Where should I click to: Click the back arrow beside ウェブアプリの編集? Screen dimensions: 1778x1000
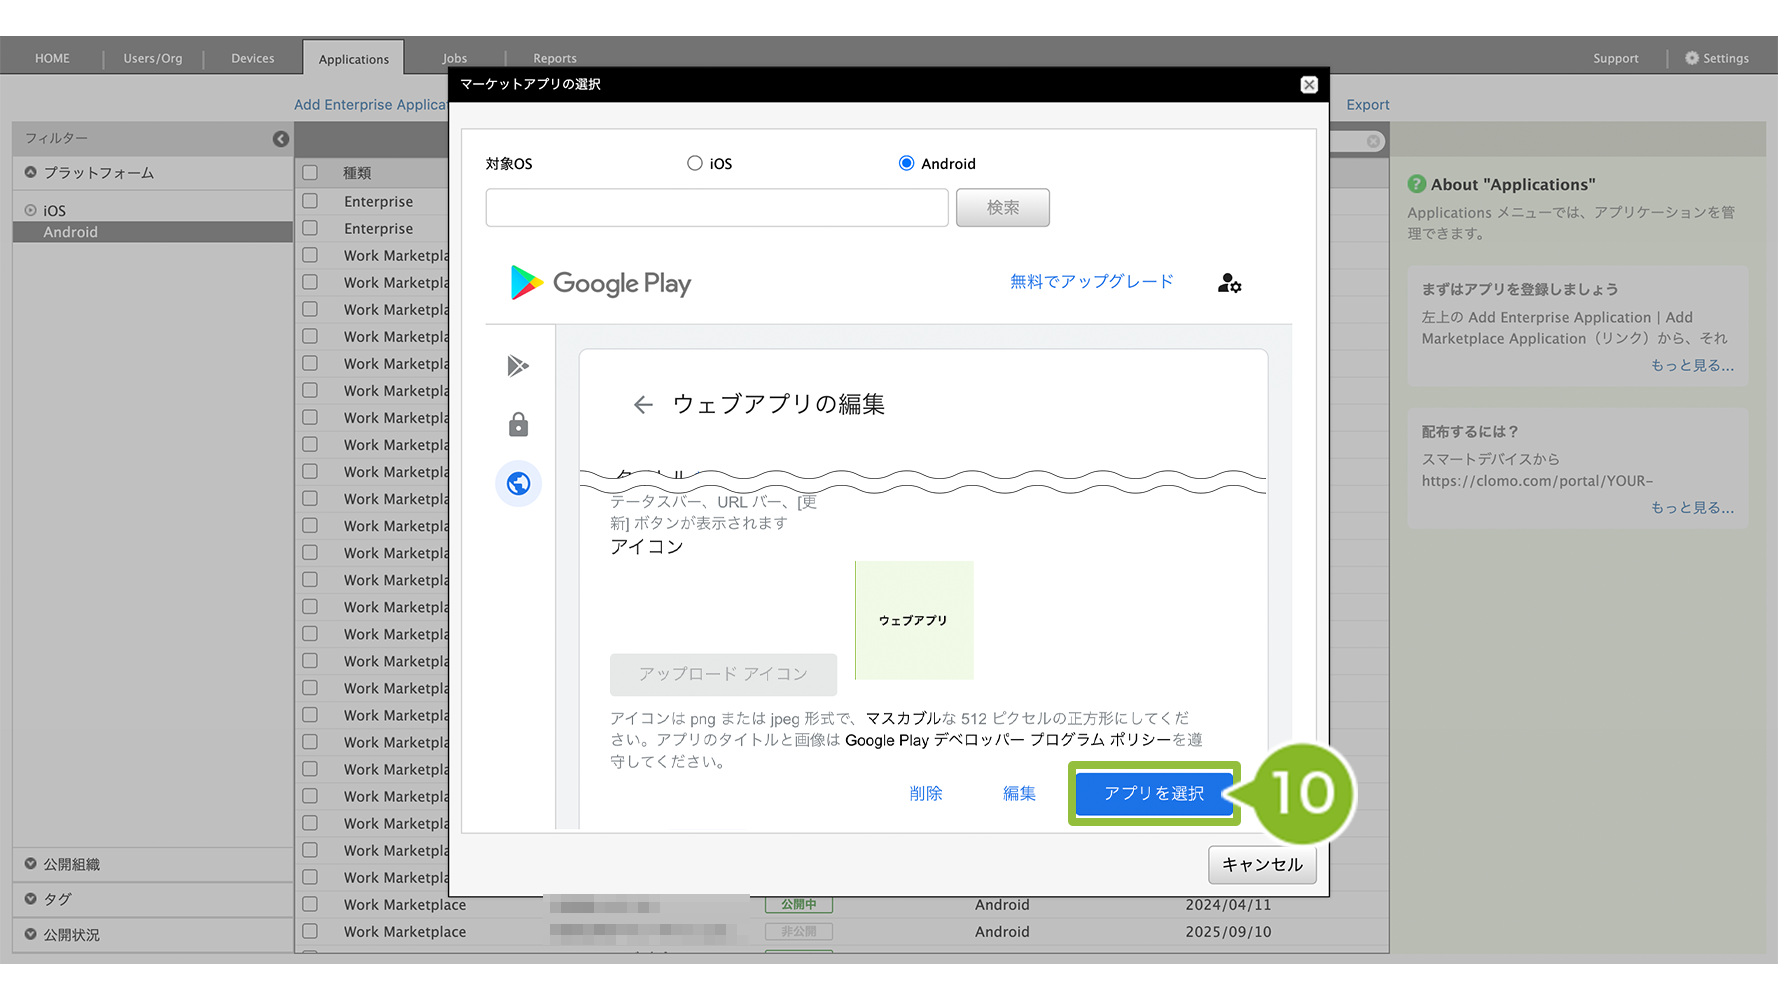pos(643,405)
